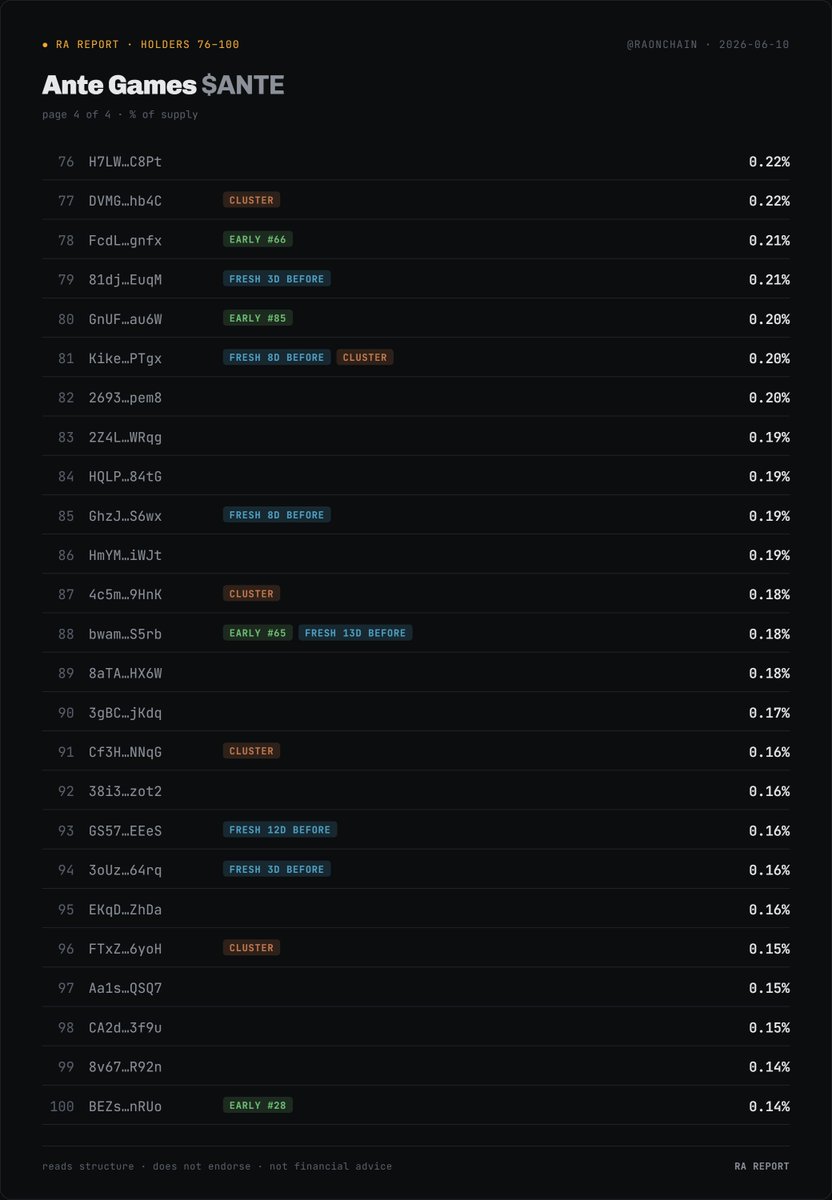Image resolution: width=832 pixels, height=1200 pixels.
Task: Click the CLUSTER tag on holder 77
Action: [x=251, y=200]
